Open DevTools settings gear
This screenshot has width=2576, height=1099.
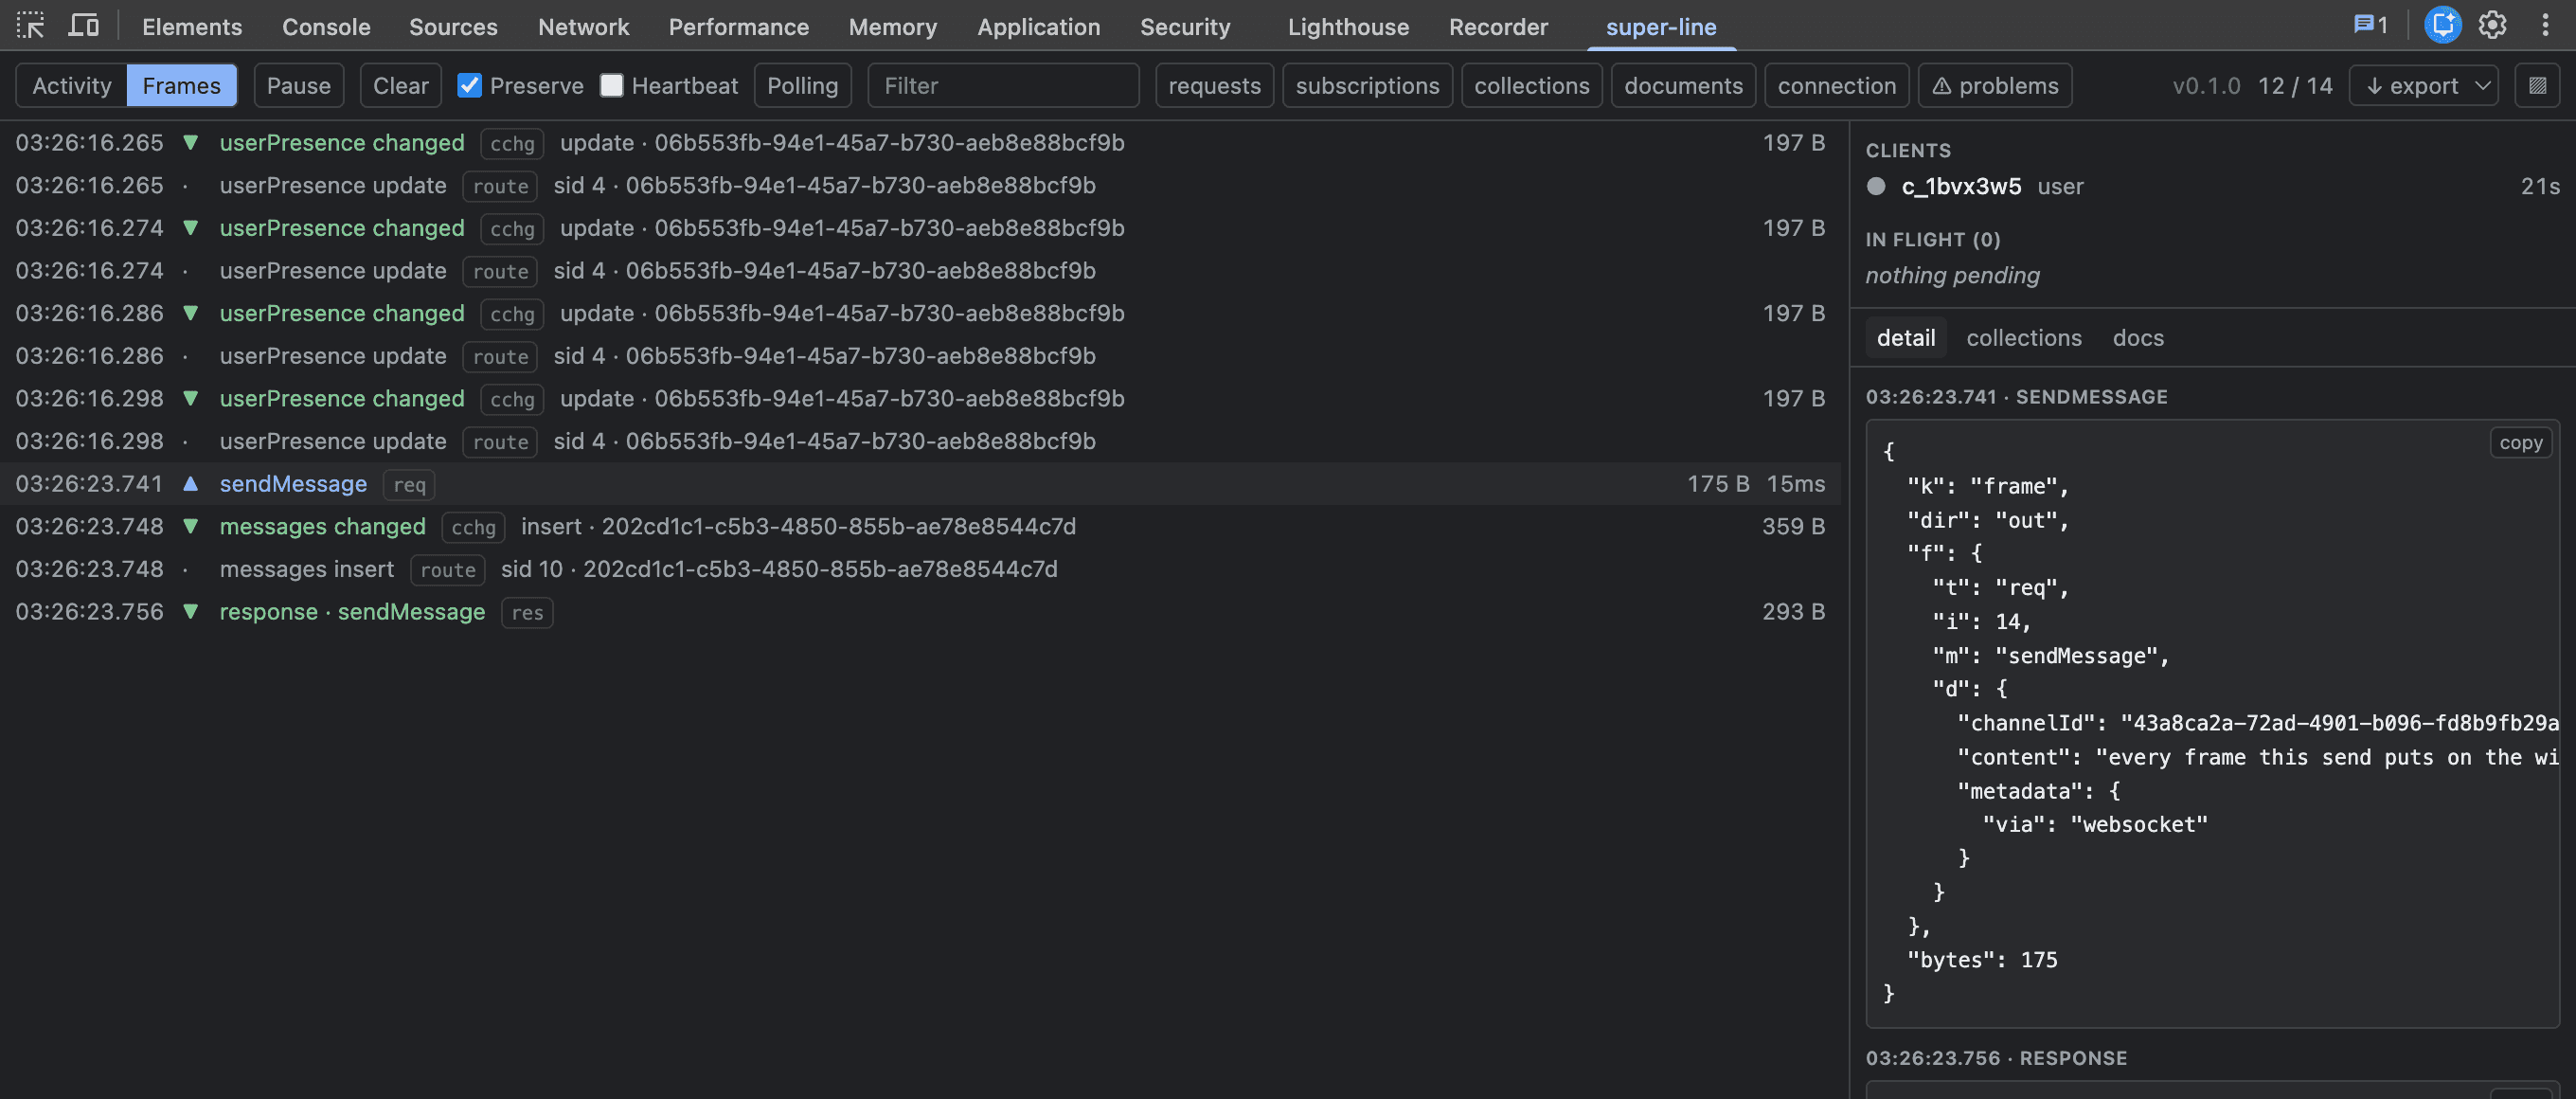click(2492, 25)
